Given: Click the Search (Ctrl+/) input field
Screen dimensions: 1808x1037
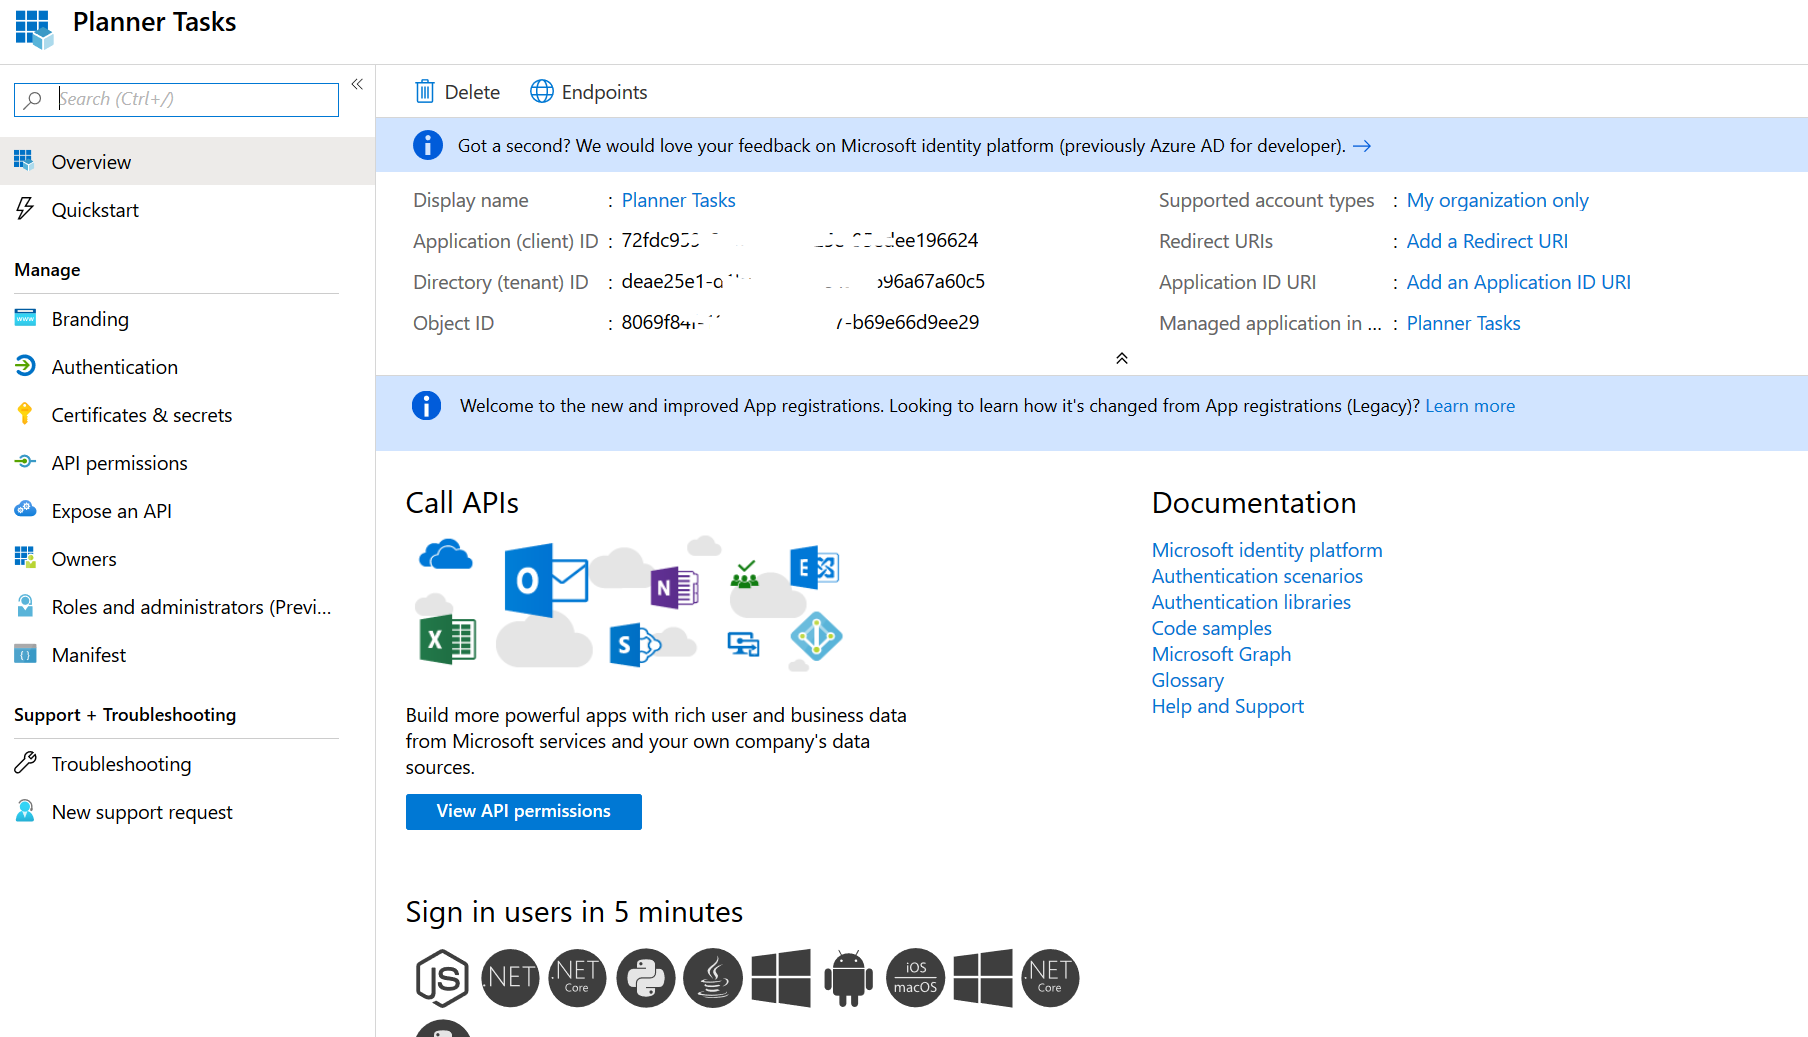Looking at the screenshot, I should point(195,99).
